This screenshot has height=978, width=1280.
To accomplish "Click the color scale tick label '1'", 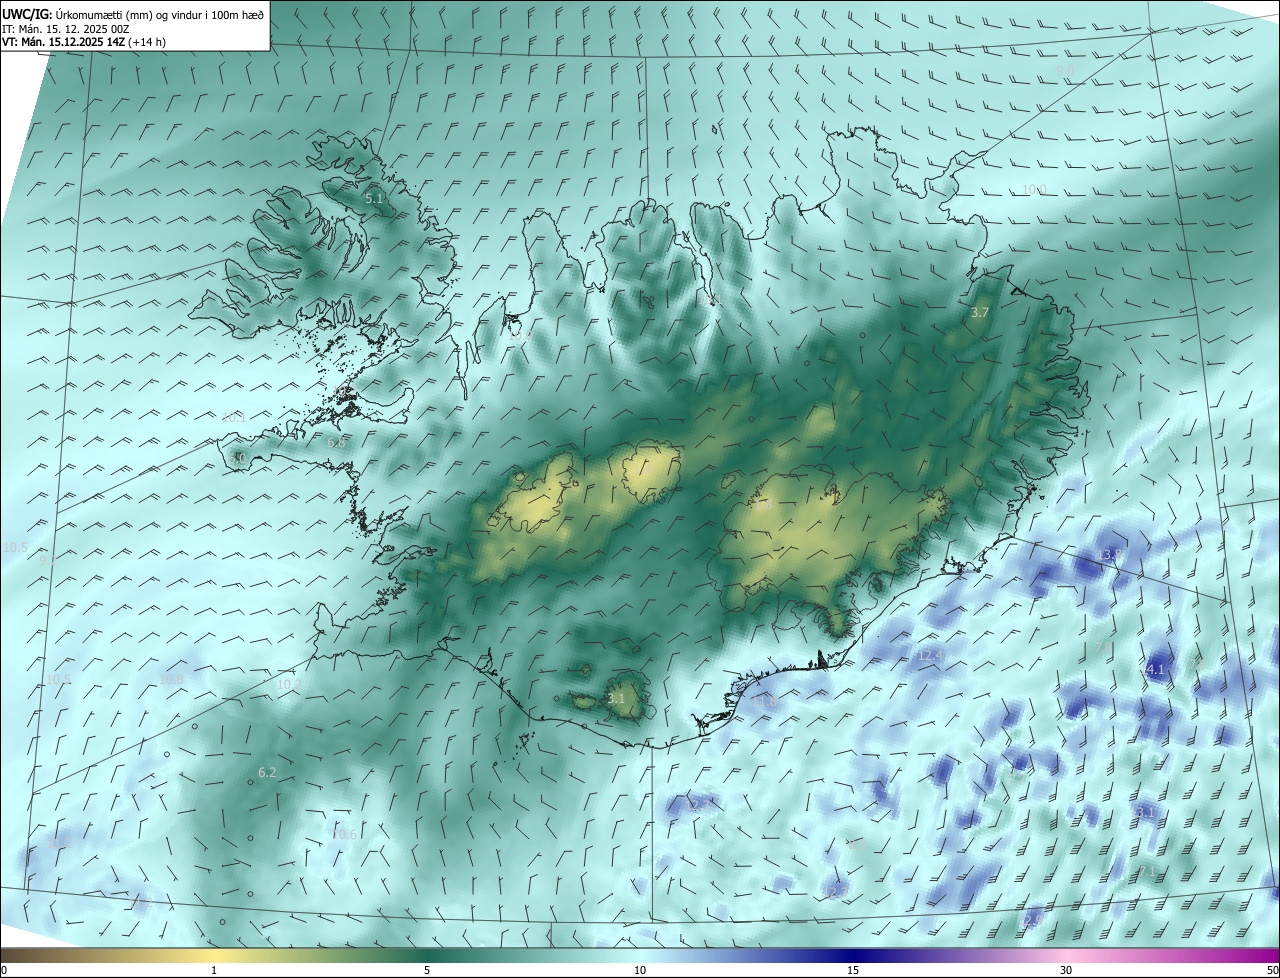I will (x=214, y=970).
